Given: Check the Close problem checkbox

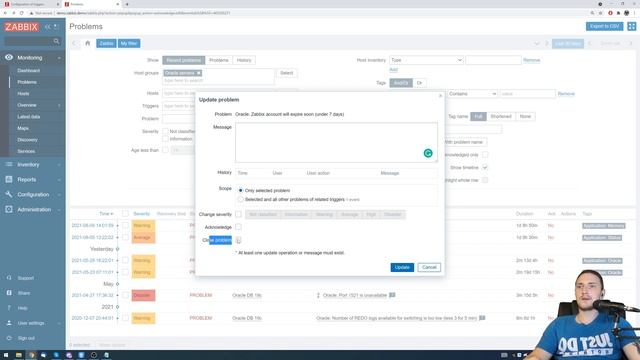Looking at the screenshot, I should (x=238, y=240).
